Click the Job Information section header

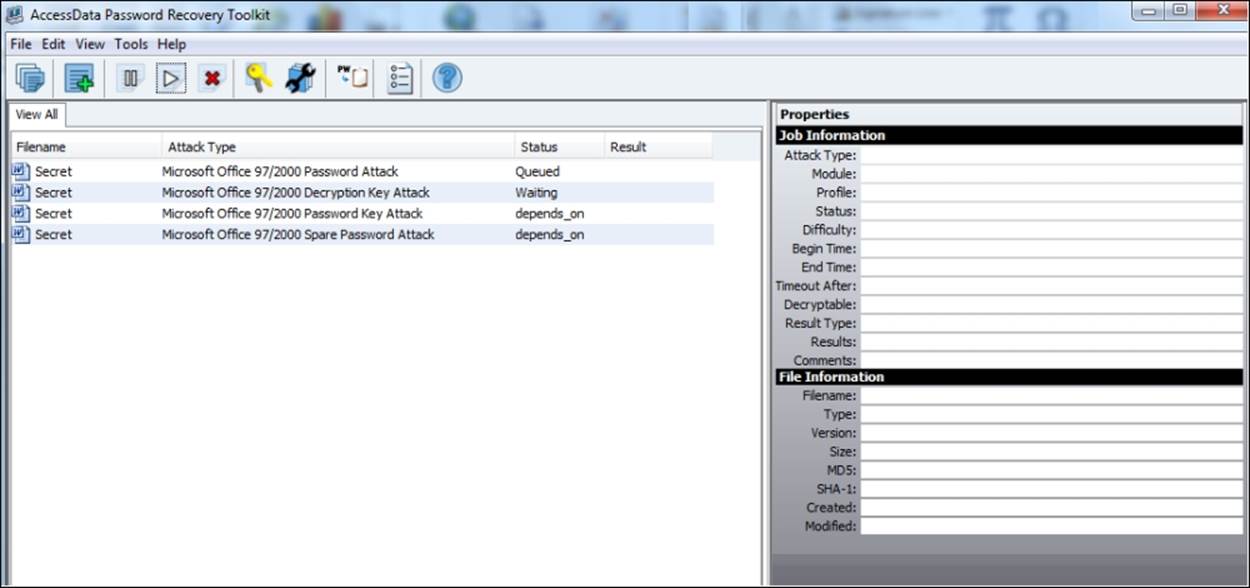[x=1009, y=135]
